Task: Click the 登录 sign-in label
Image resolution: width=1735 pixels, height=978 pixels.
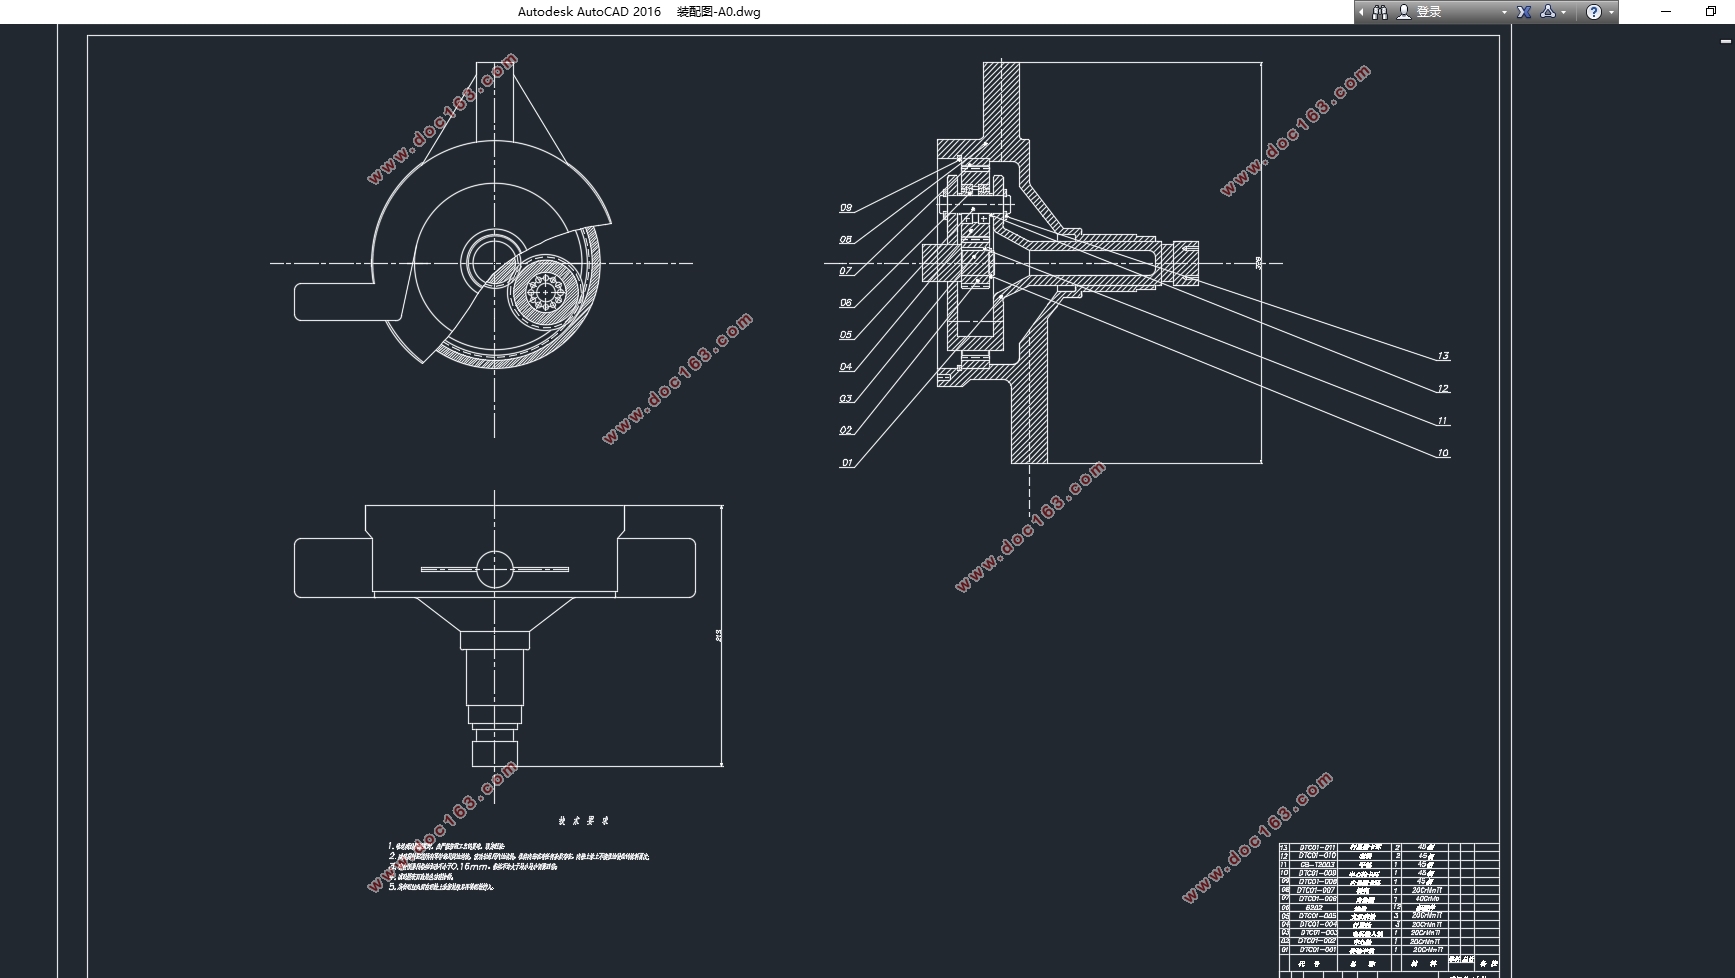Action: (1429, 12)
